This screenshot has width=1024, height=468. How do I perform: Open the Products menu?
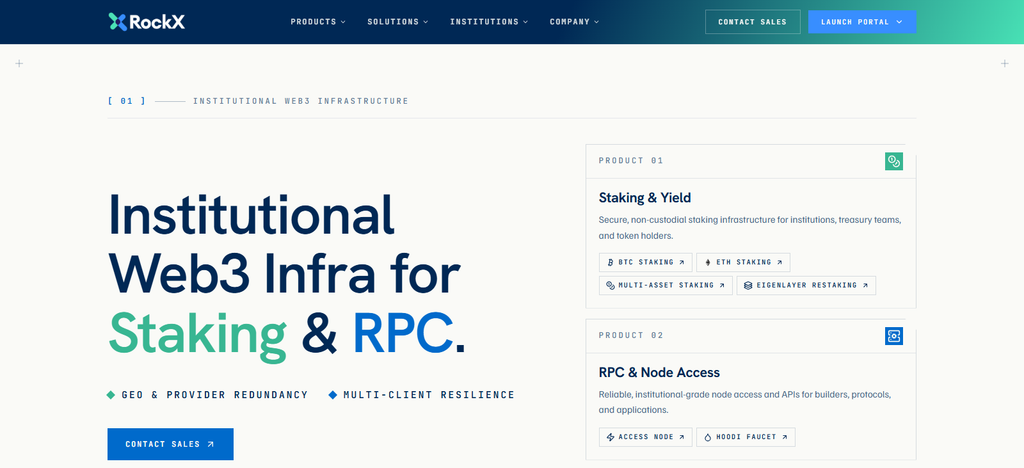tap(318, 22)
